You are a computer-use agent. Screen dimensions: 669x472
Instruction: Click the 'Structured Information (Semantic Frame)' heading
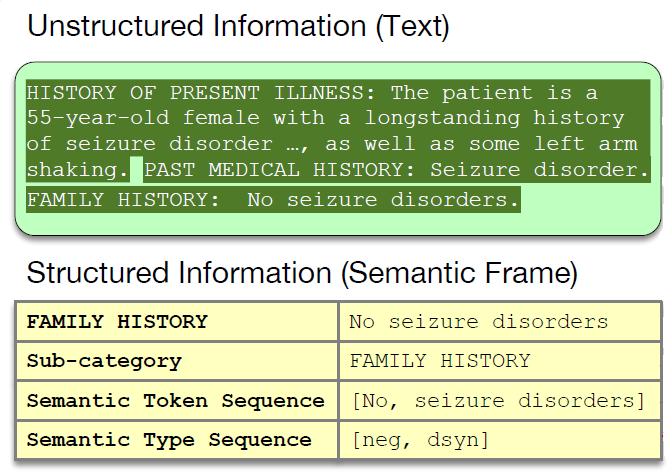tap(302, 272)
